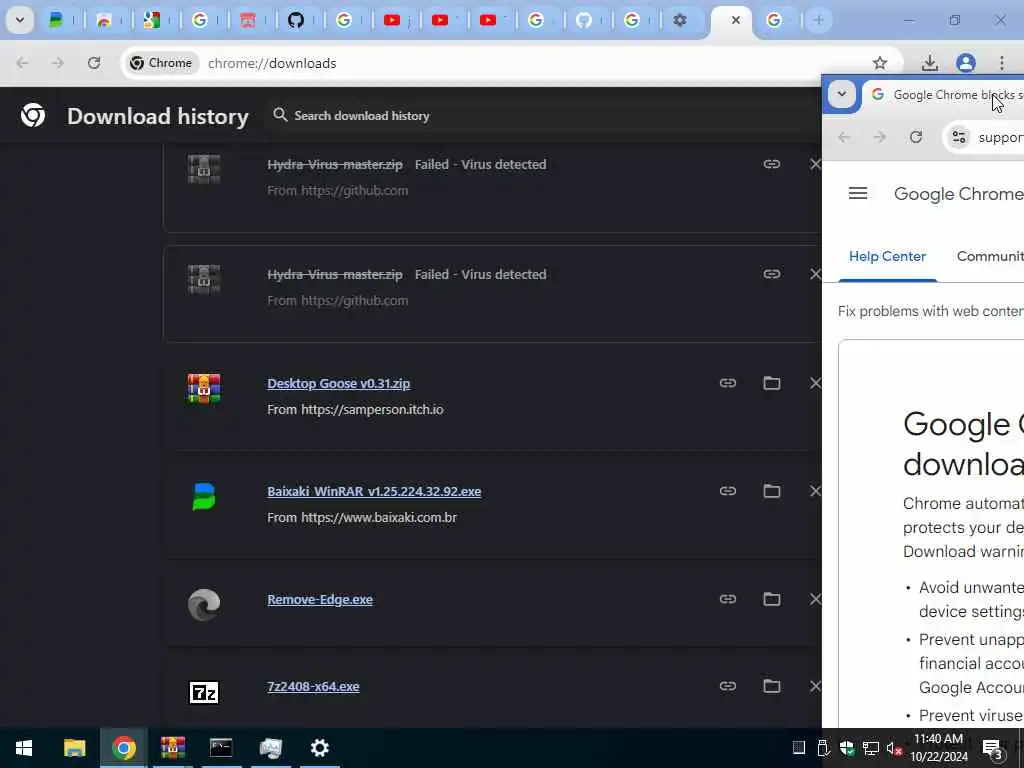This screenshot has width=1024, height=768.
Task: Click the WinRAR archive icon of Desktop Goose
Action: click(x=204, y=389)
